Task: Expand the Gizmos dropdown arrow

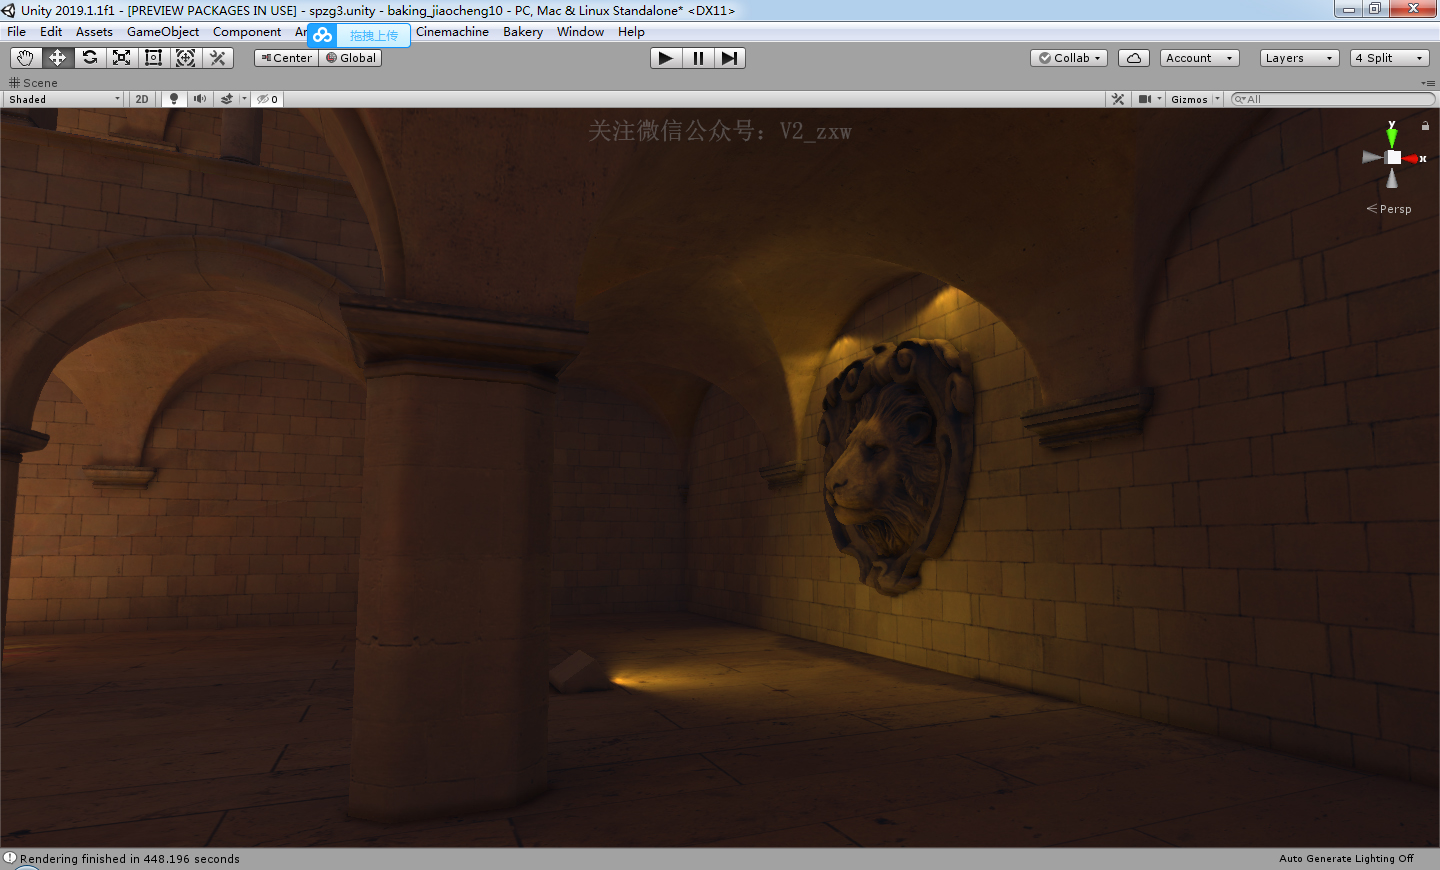Action: coord(1217,99)
